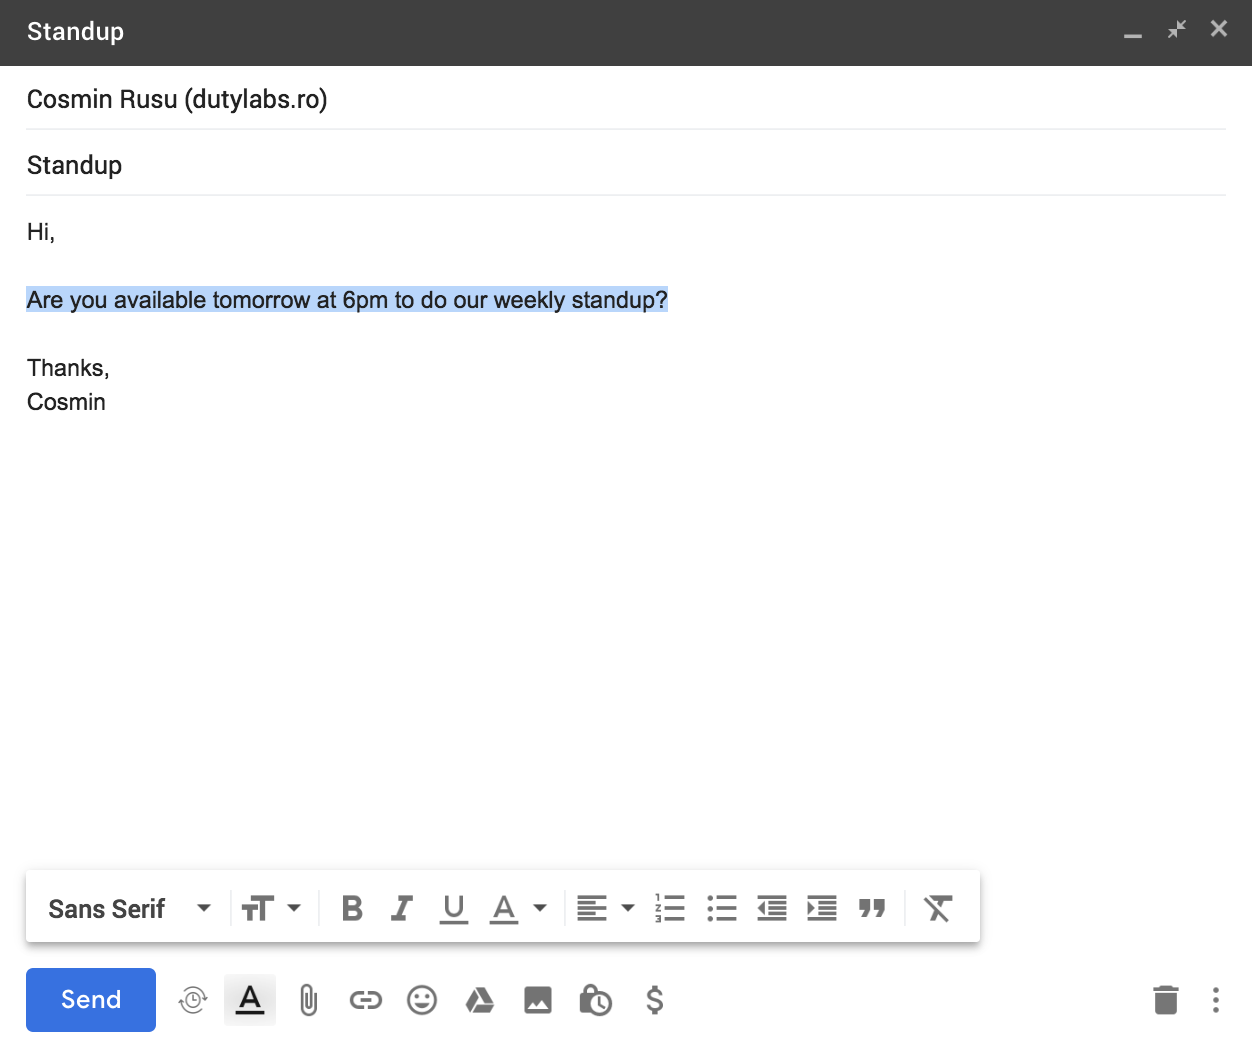Click the highlighted standup question line
Screen dimensions: 1252x1056
pyautogui.click(x=347, y=300)
